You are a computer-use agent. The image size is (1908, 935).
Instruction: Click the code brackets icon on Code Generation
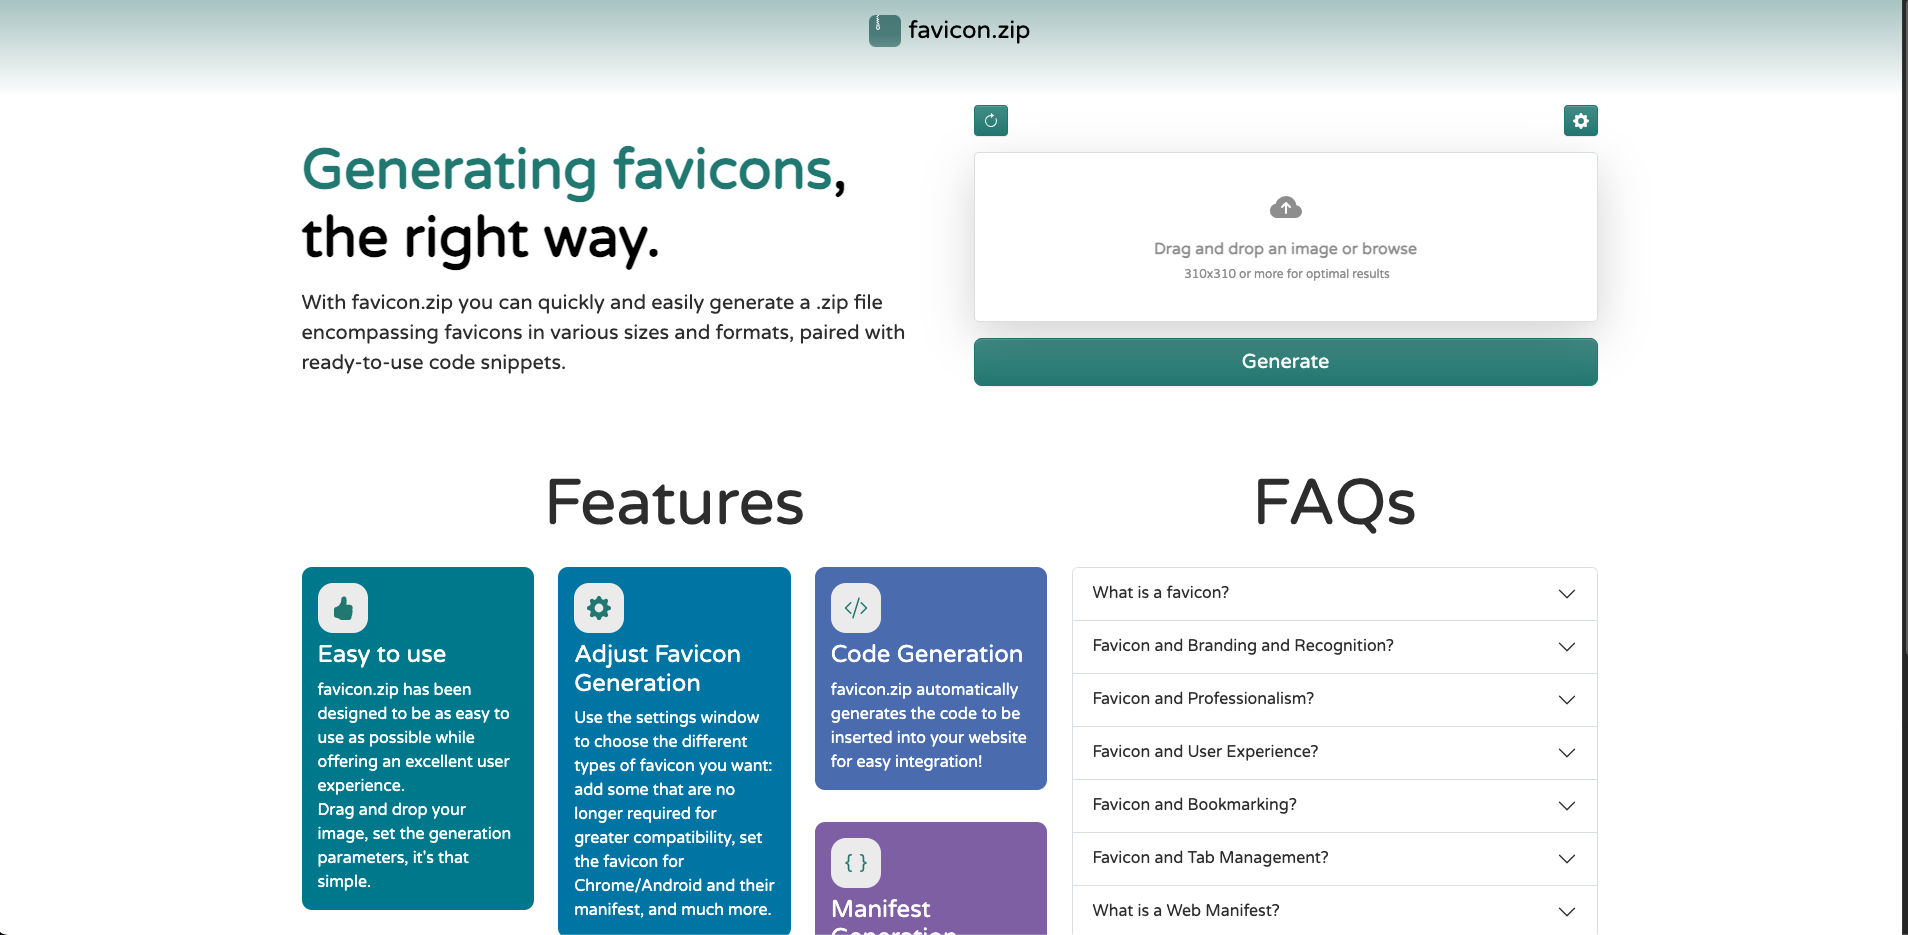click(855, 608)
